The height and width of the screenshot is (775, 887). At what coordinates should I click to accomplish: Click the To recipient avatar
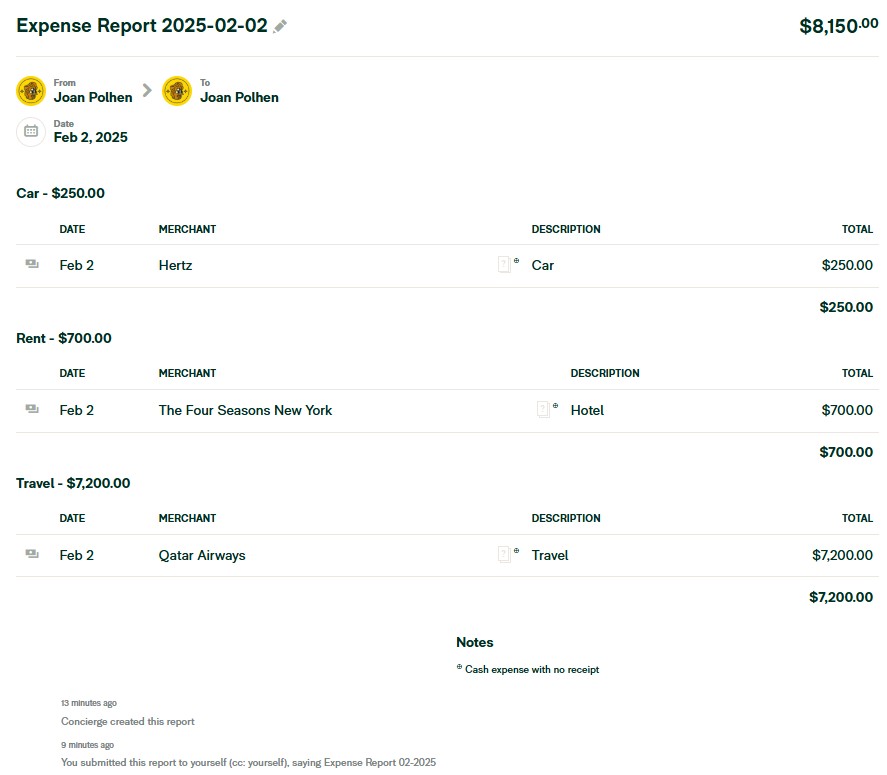click(x=177, y=91)
